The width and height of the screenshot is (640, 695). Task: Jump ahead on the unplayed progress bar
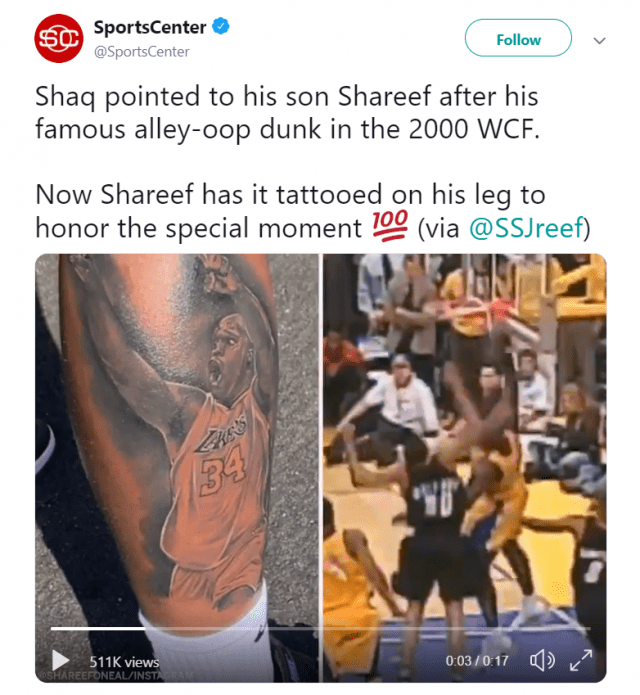[368, 628]
